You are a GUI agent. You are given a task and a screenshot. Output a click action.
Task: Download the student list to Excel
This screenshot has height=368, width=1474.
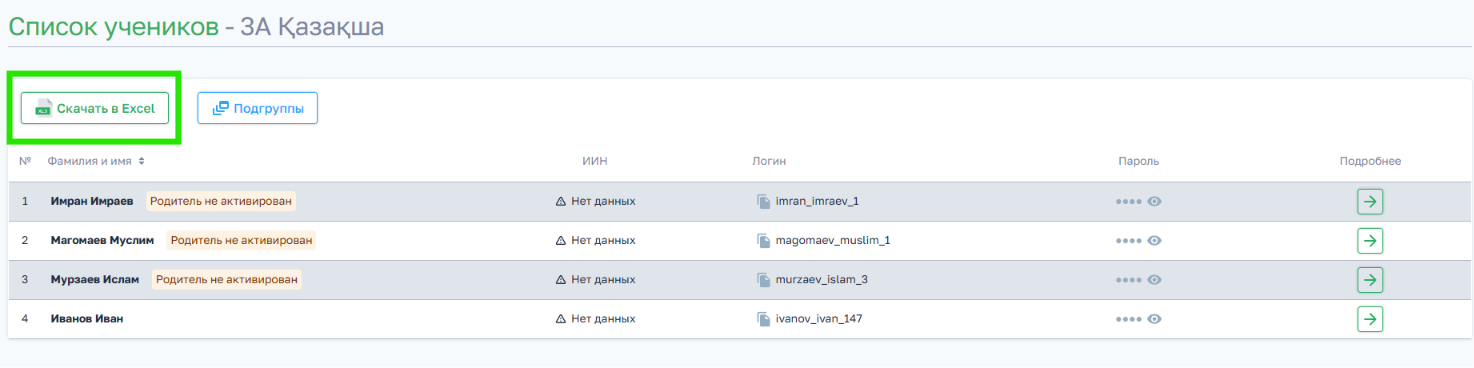coord(95,108)
